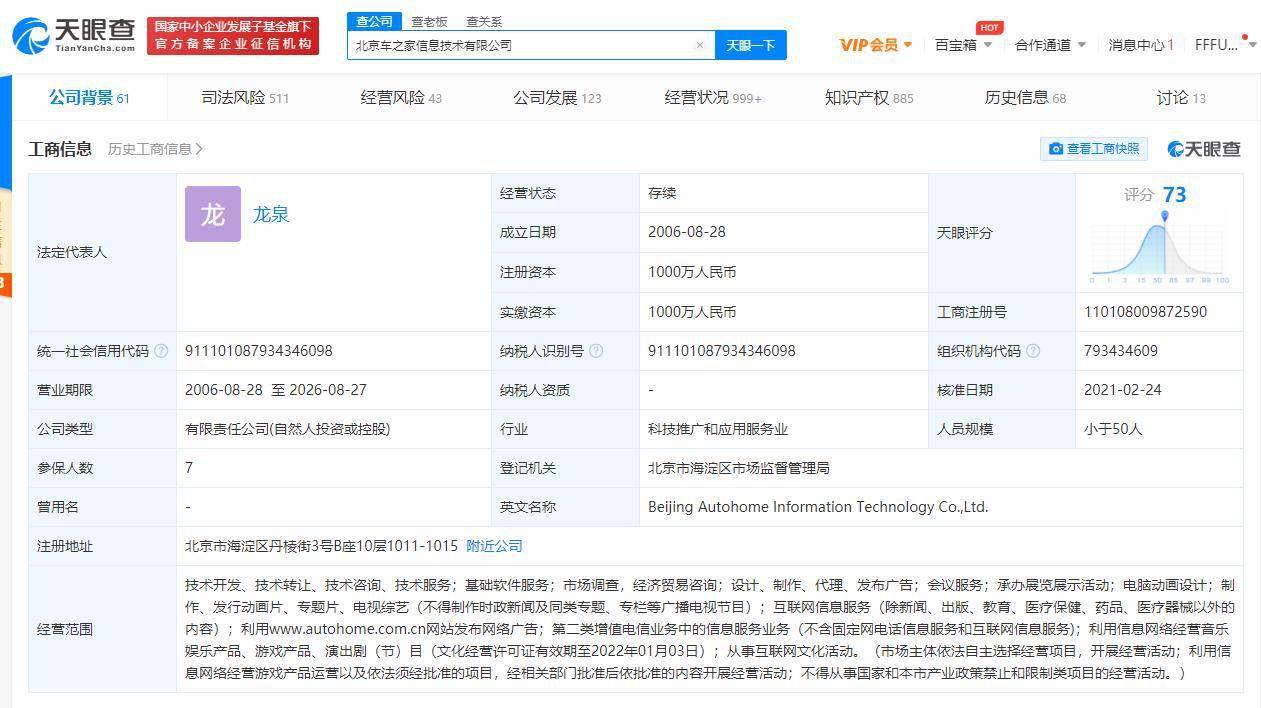Open 历史工商信息 with the chevron

(156, 149)
